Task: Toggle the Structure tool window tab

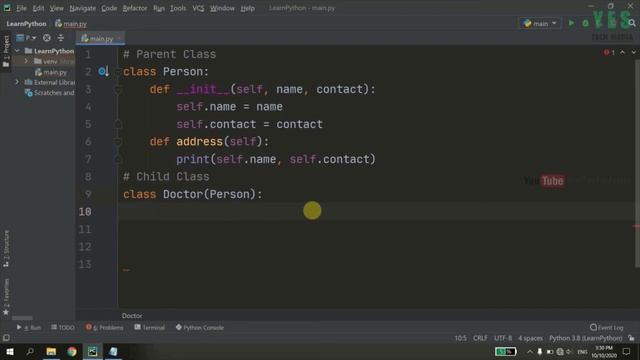Action: (6, 249)
